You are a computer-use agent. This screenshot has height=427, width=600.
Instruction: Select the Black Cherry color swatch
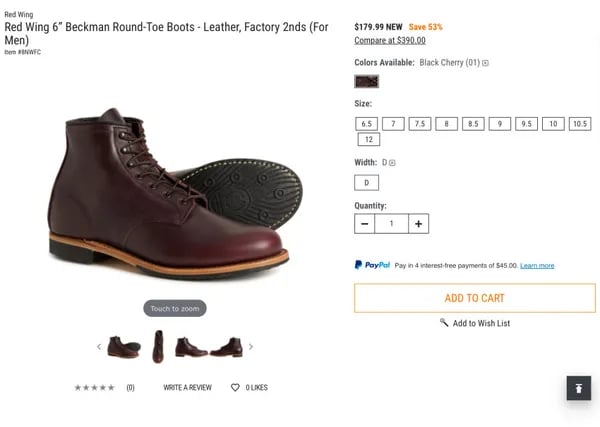tap(367, 81)
